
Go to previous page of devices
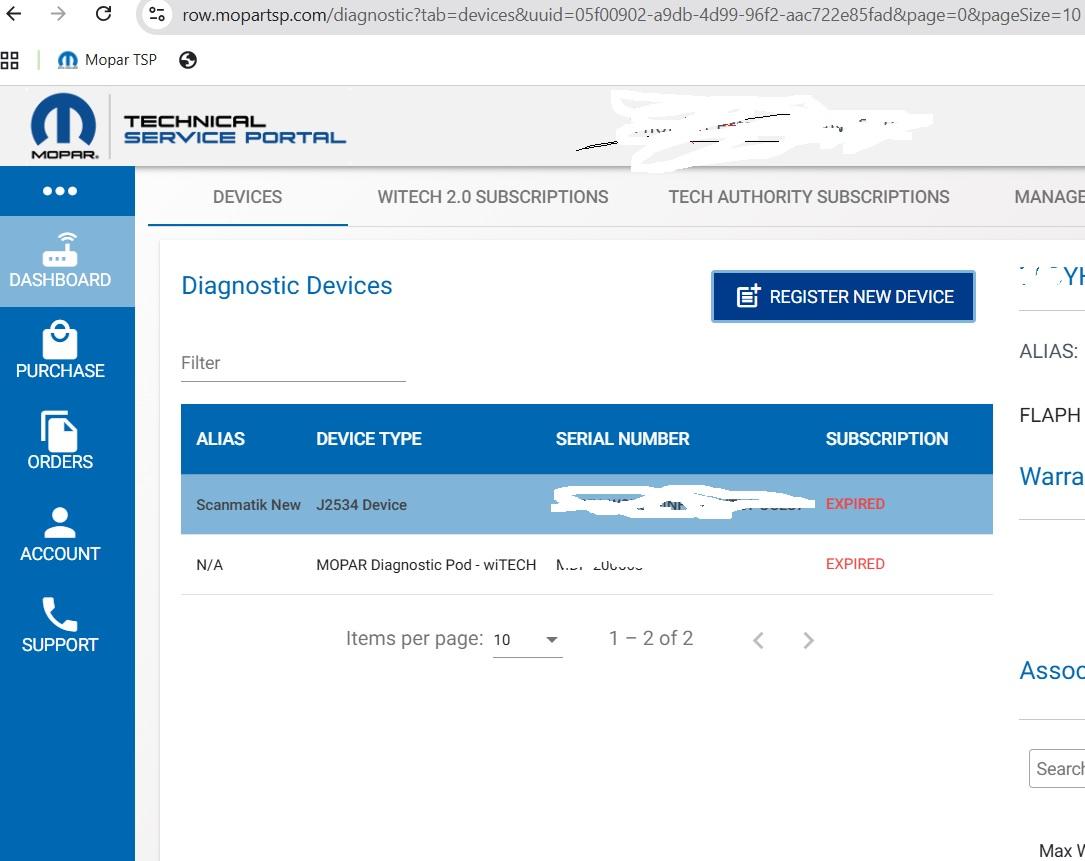758,640
